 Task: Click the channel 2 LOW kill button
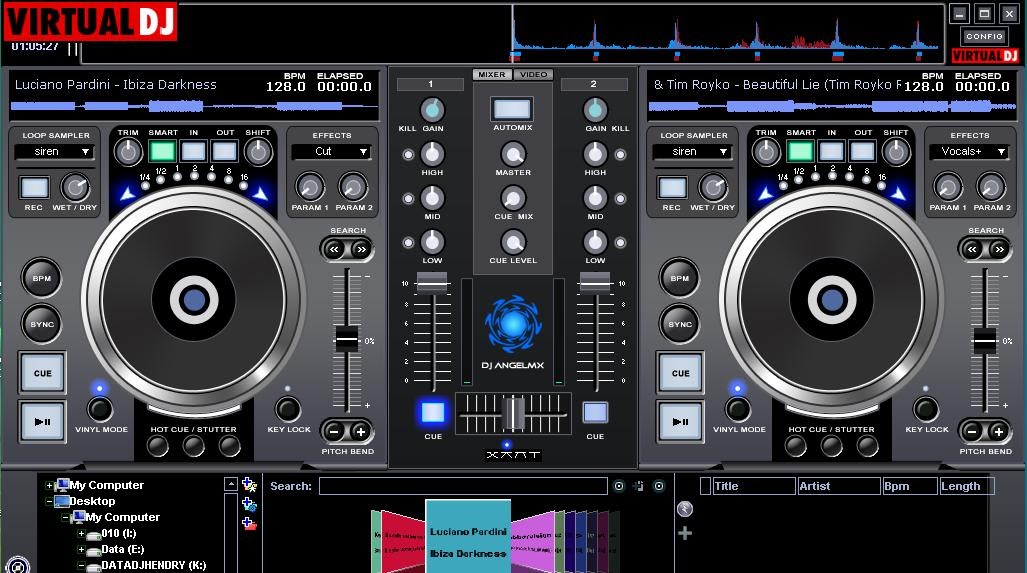pyautogui.click(x=620, y=243)
